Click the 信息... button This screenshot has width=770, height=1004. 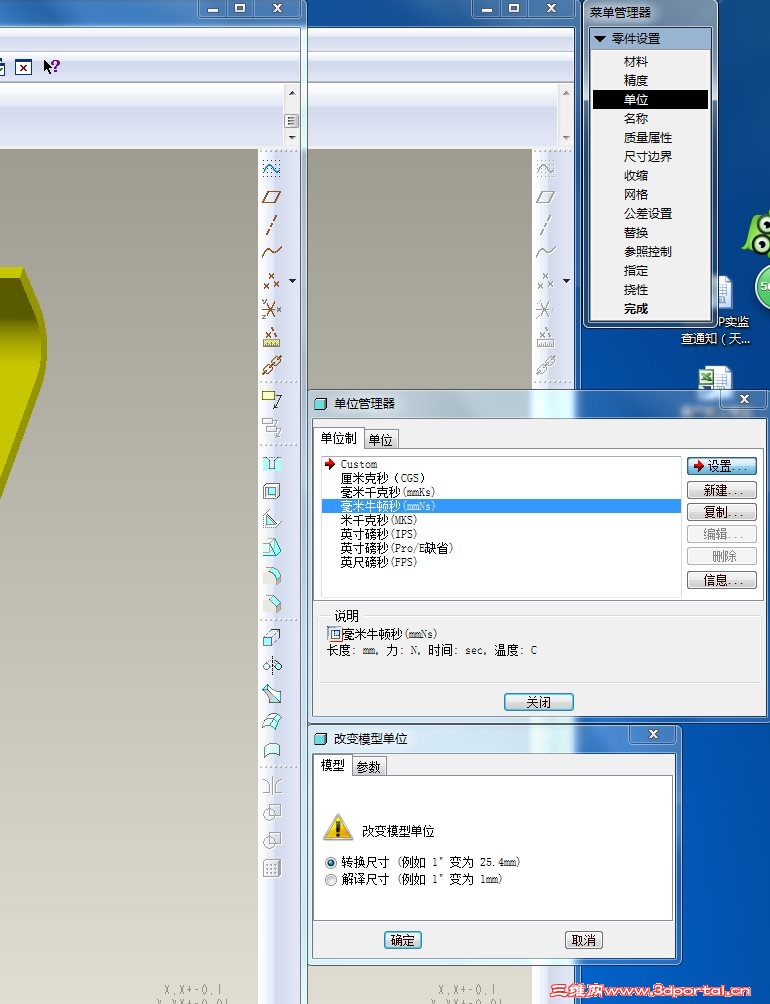tap(722, 581)
